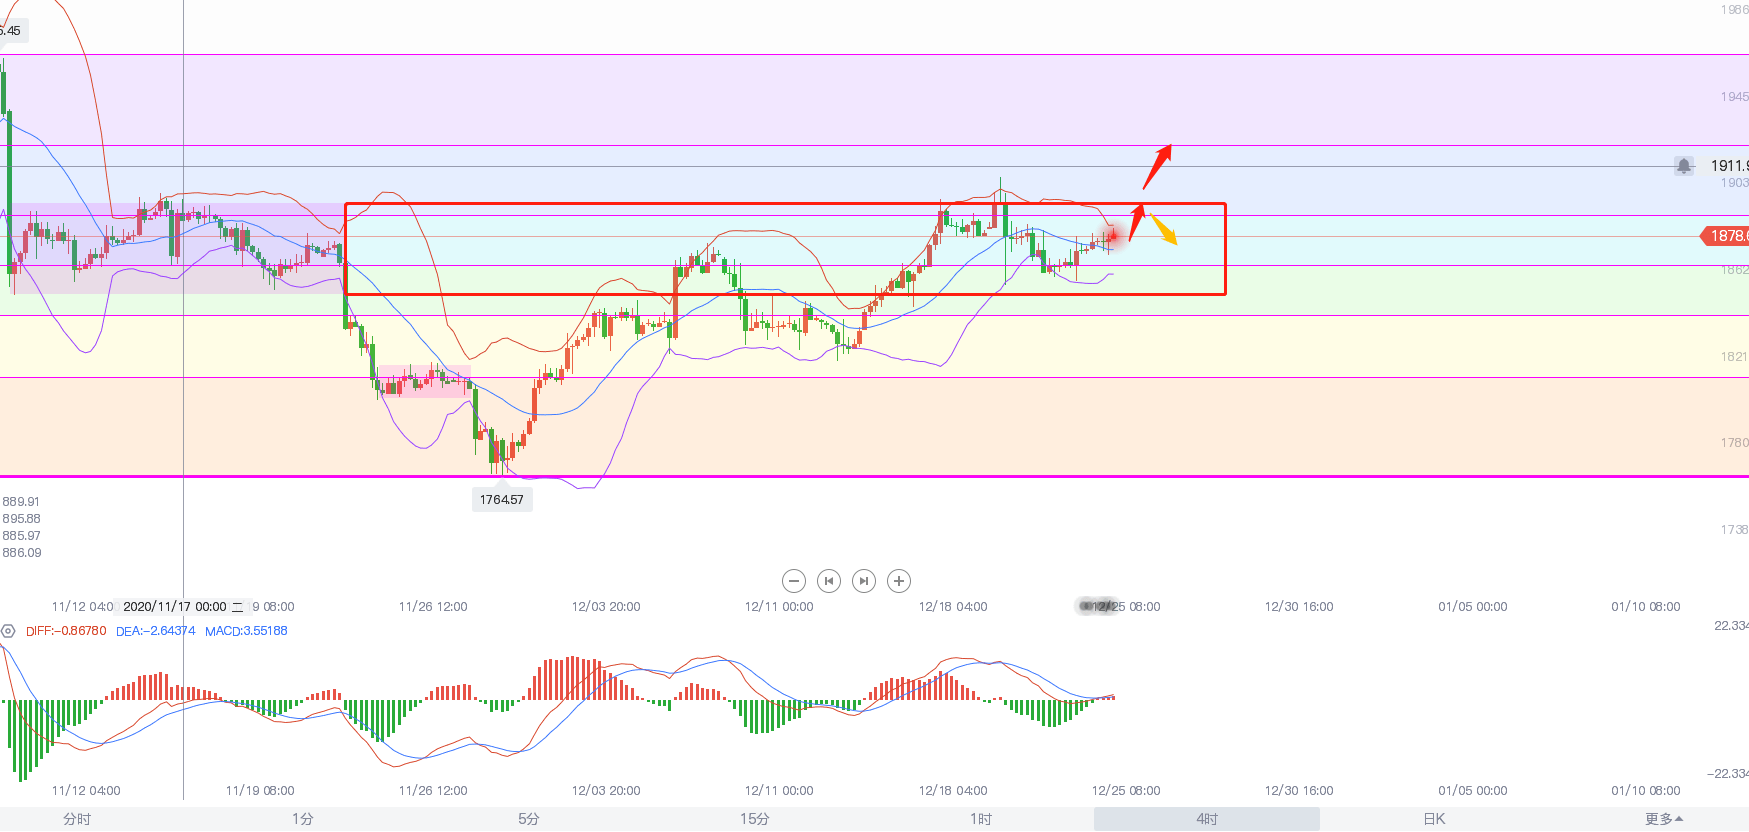The height and width of the screenshot is (832, 1749).
Task: Click the 895.88 value at left
Action: [x=22, y=519]
